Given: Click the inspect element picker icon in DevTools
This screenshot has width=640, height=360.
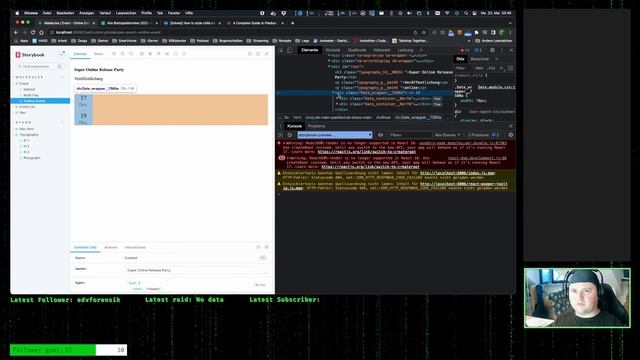Looking at the screenshot, I should tap(281, 50).
